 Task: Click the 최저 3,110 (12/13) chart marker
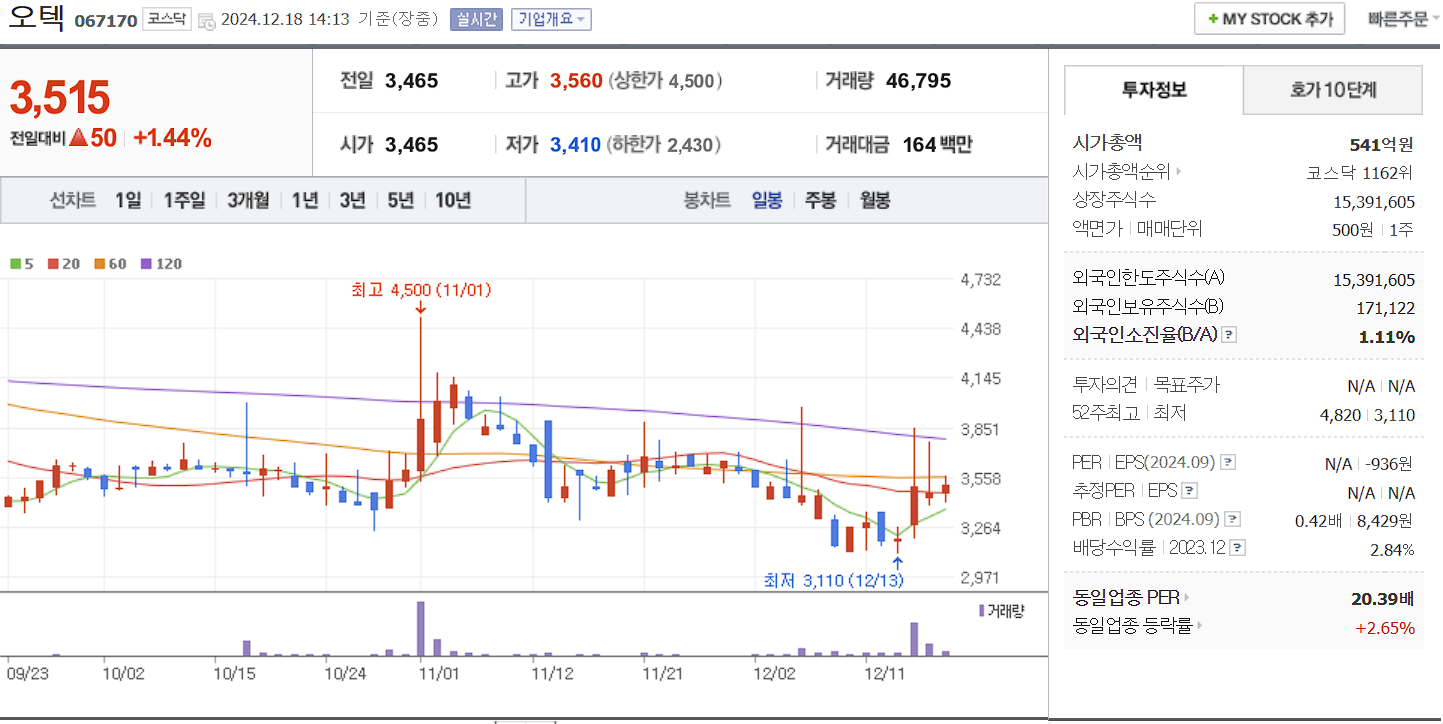point(832,580)
